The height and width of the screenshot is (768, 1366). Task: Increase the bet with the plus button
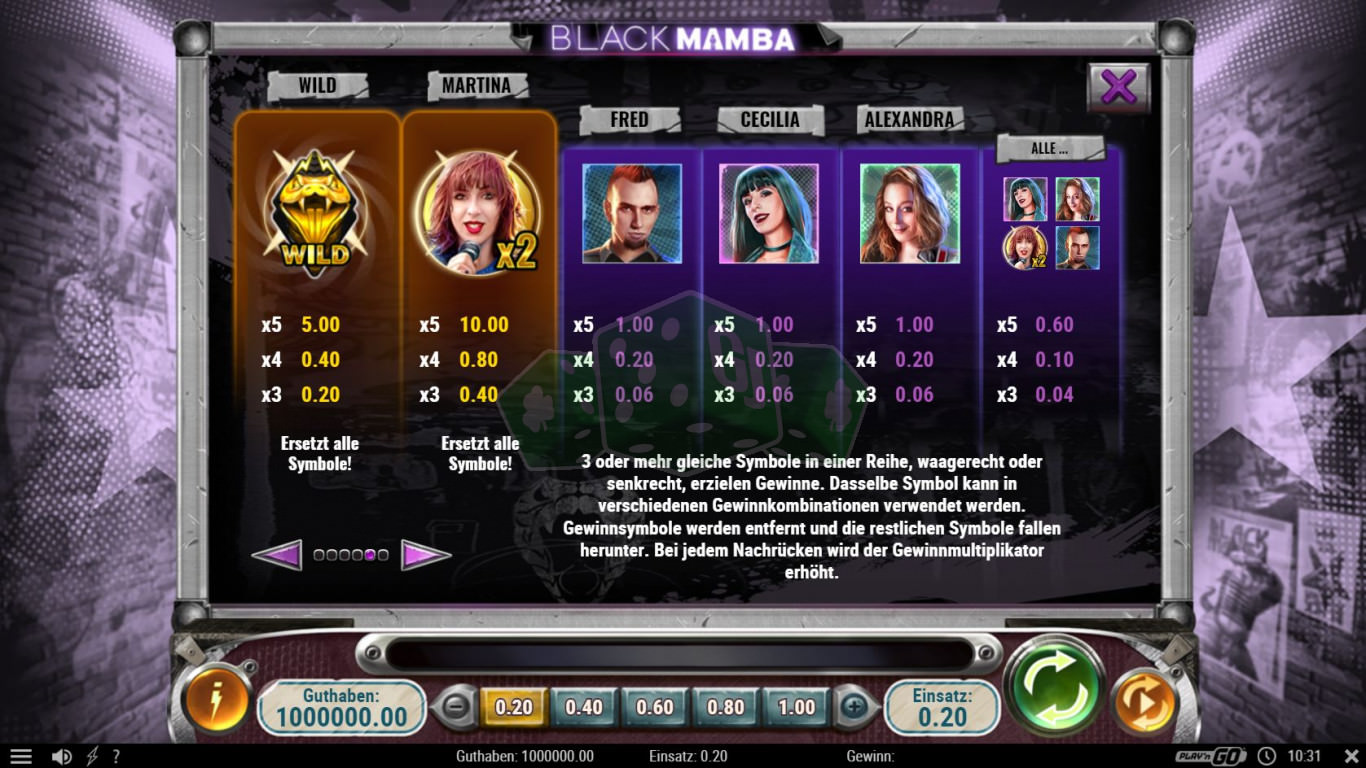coord(853,707)
